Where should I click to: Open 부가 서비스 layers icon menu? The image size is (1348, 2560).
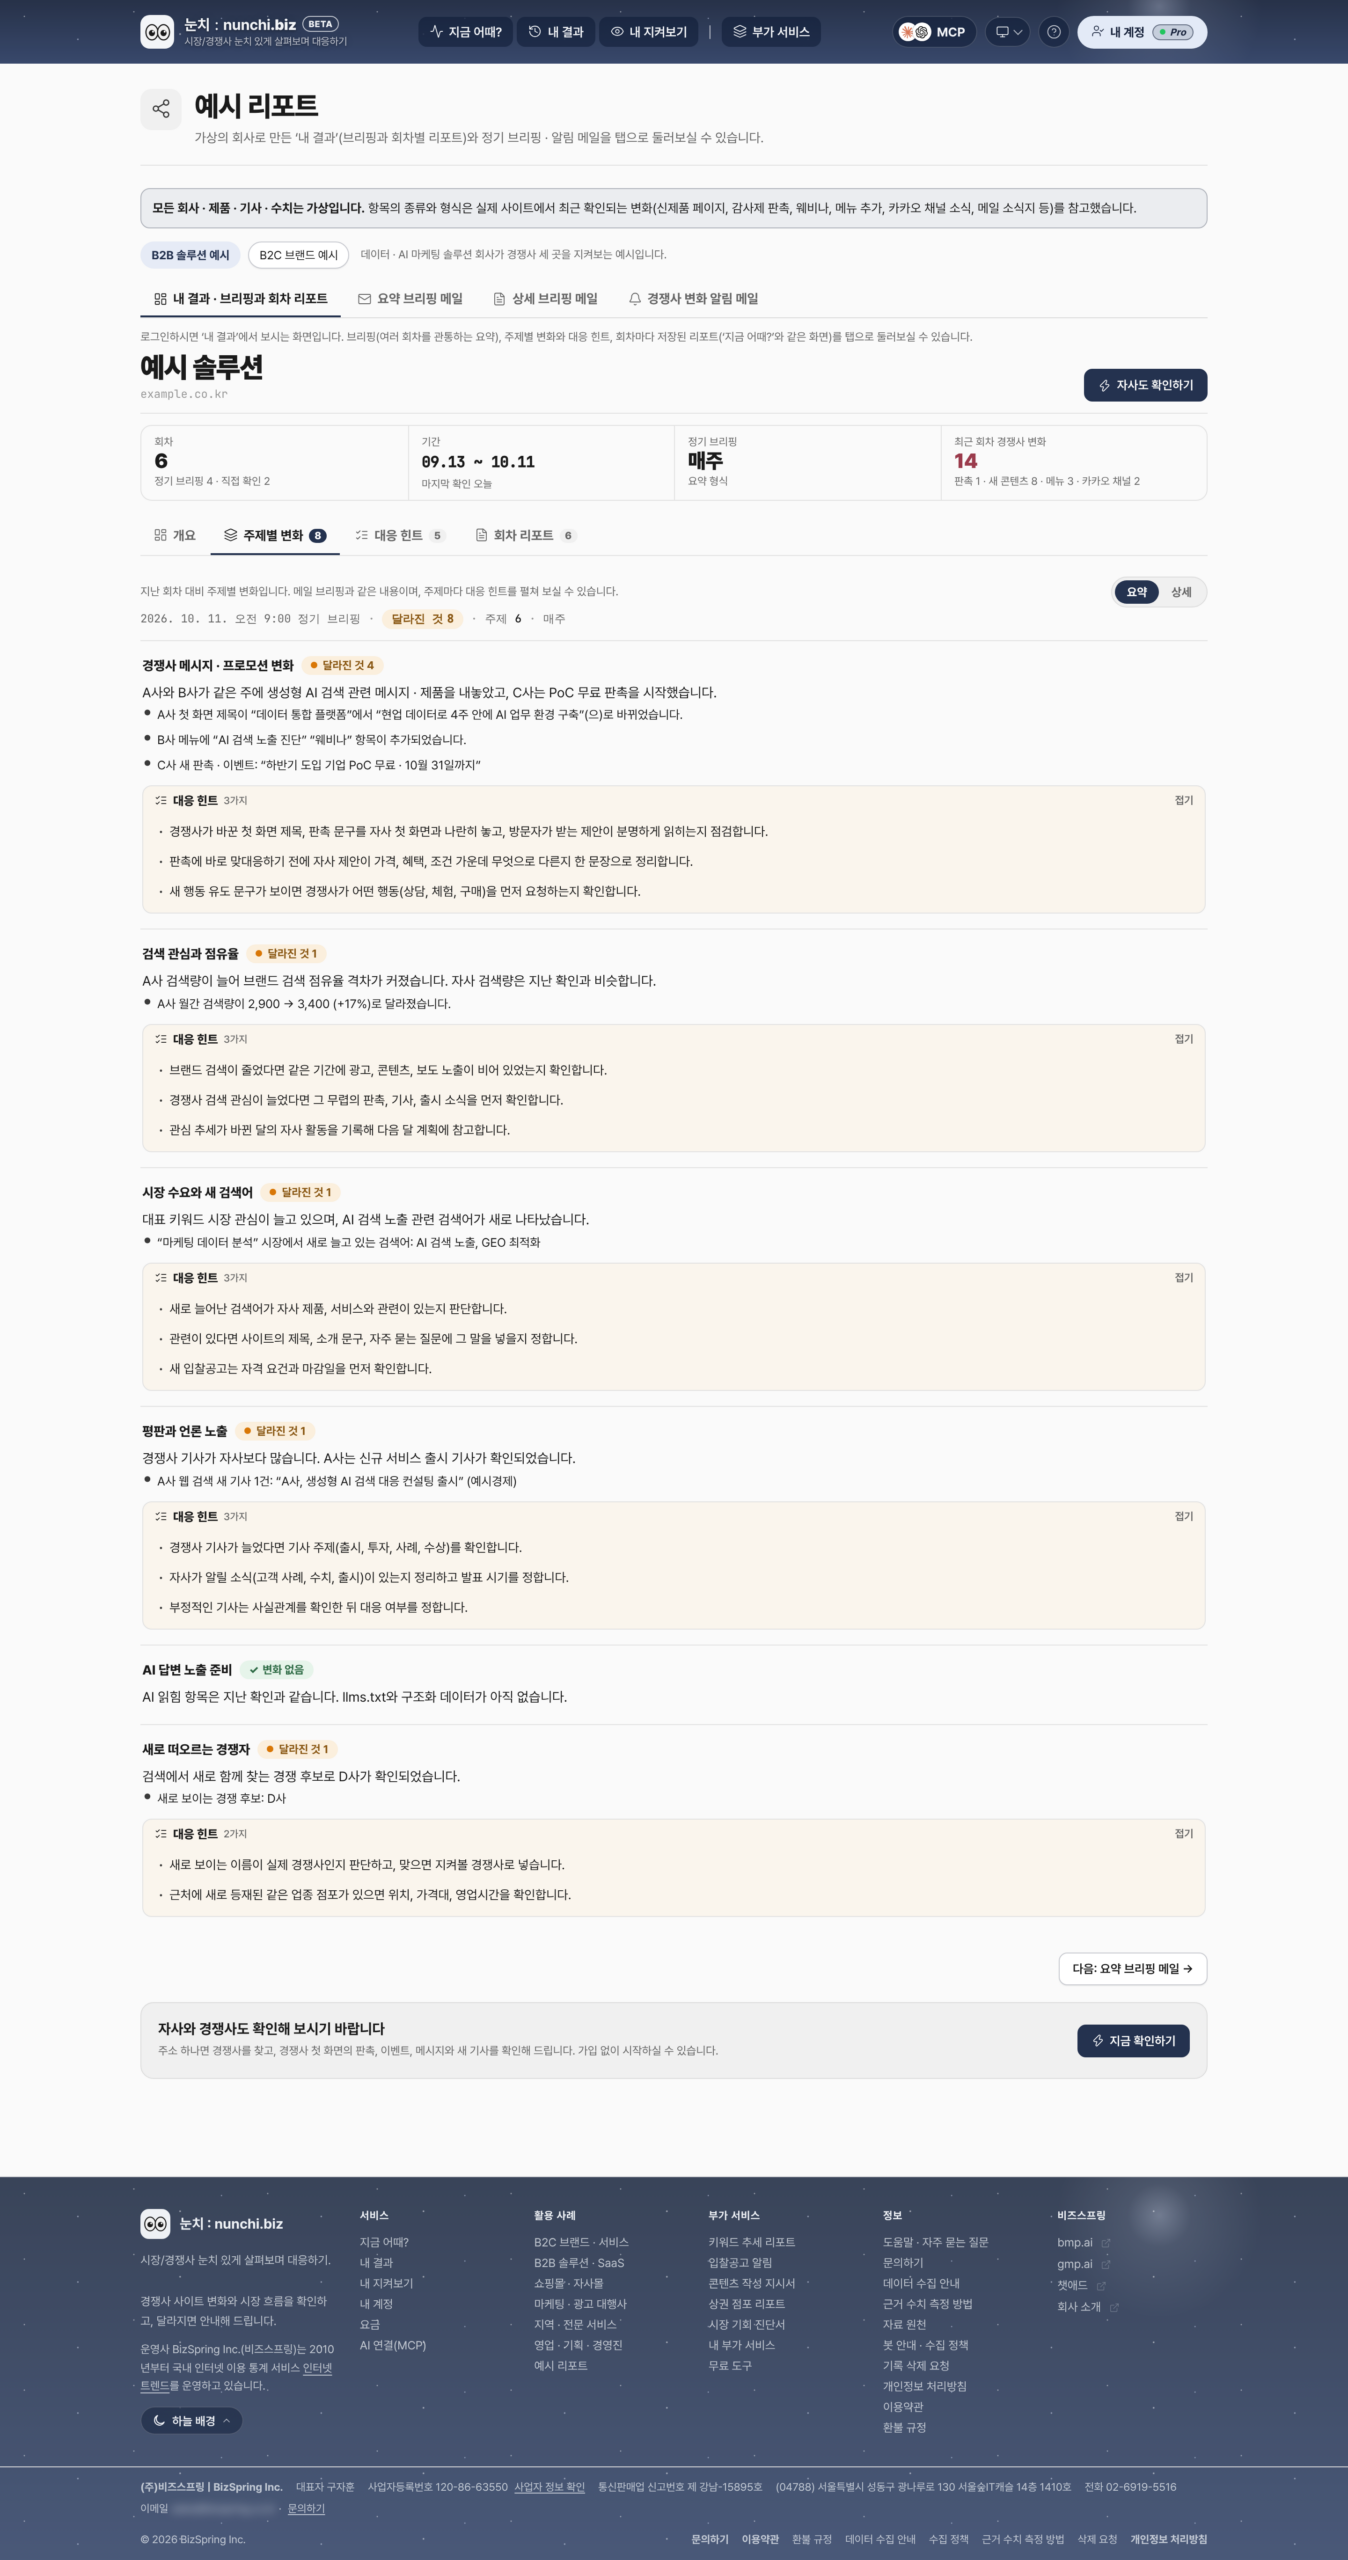coord(771,32)
